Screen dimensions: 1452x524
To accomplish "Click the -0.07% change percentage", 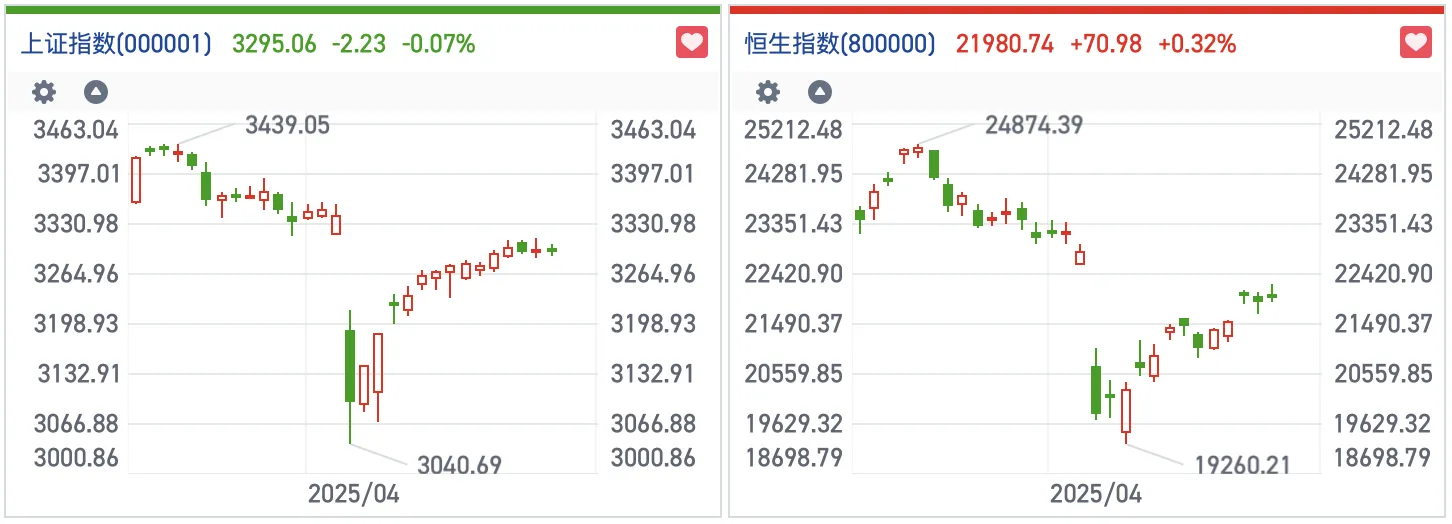I will 438,44.
